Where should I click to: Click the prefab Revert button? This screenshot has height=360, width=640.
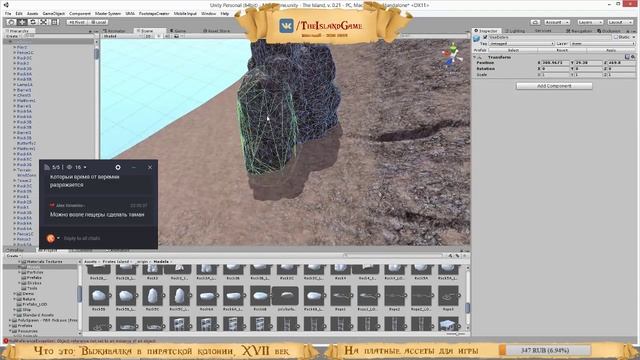click(562, 50)
